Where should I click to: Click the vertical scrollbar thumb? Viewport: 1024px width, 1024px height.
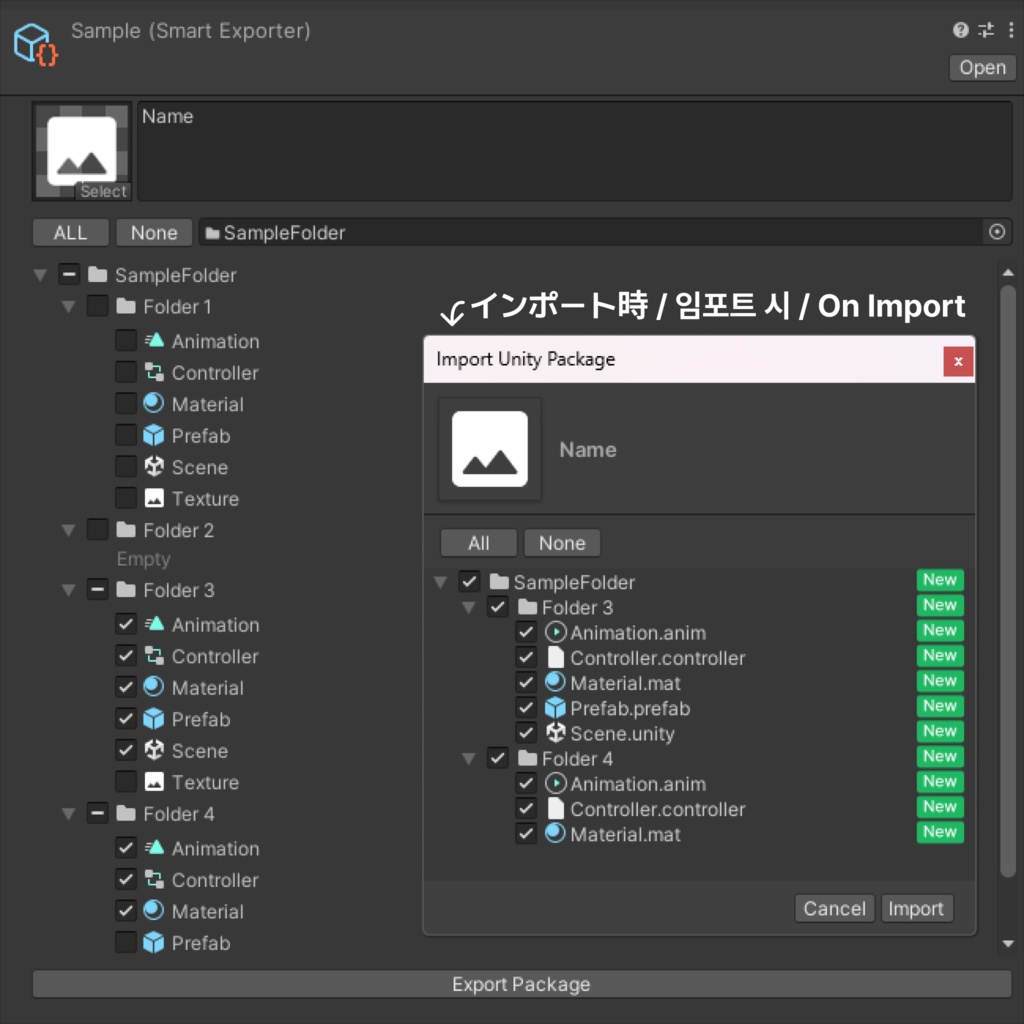(1008, 581)
